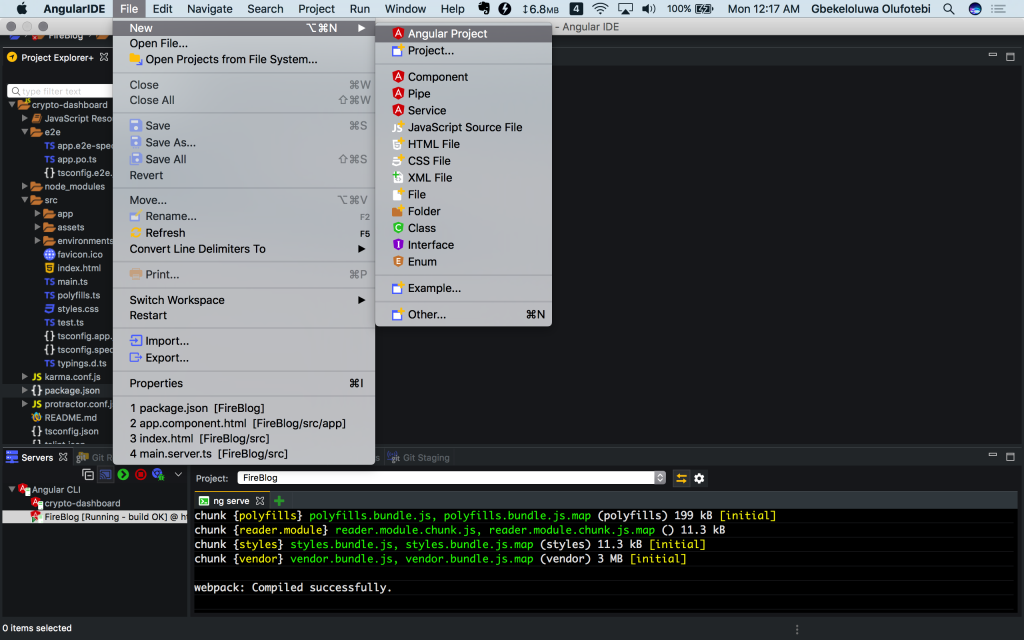1024x640 pixels.
Task: Toggle the link with editor icon in Servers
Action: pyautogui.click(x=105, y=475)
